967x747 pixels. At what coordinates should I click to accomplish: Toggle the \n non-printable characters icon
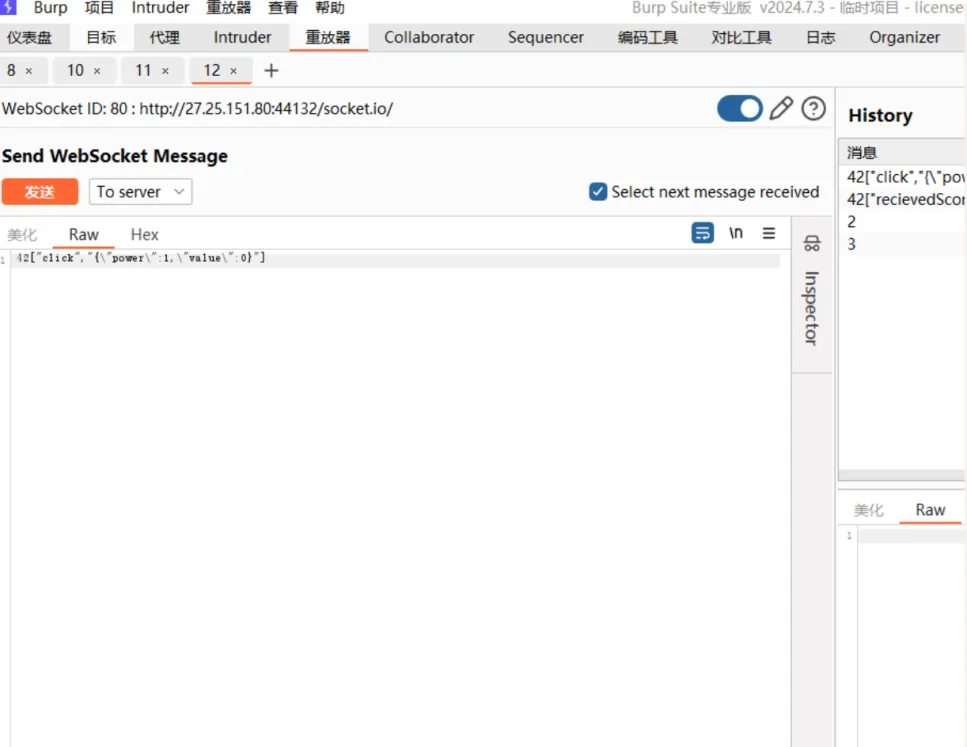(736, 233)
